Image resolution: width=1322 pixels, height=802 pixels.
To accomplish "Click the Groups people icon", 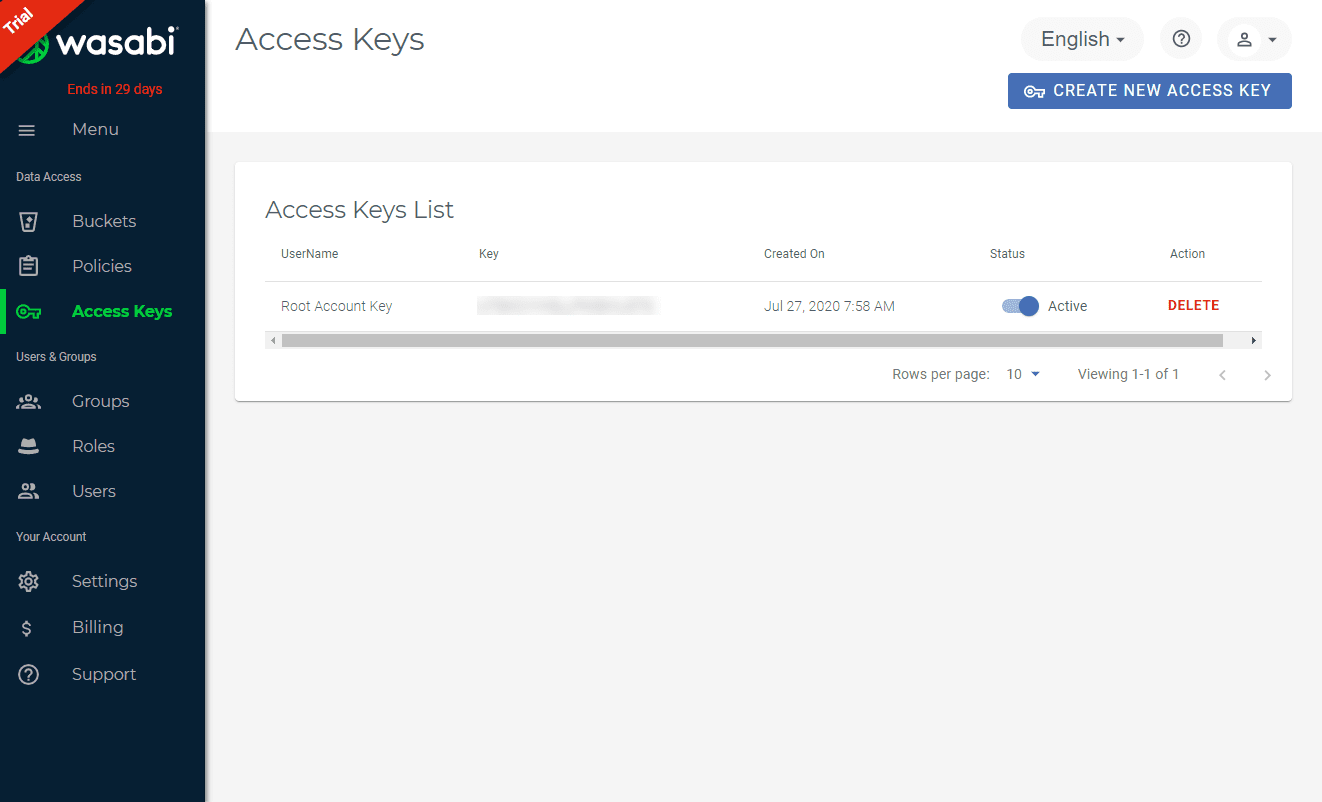I will tap(29, 401).
